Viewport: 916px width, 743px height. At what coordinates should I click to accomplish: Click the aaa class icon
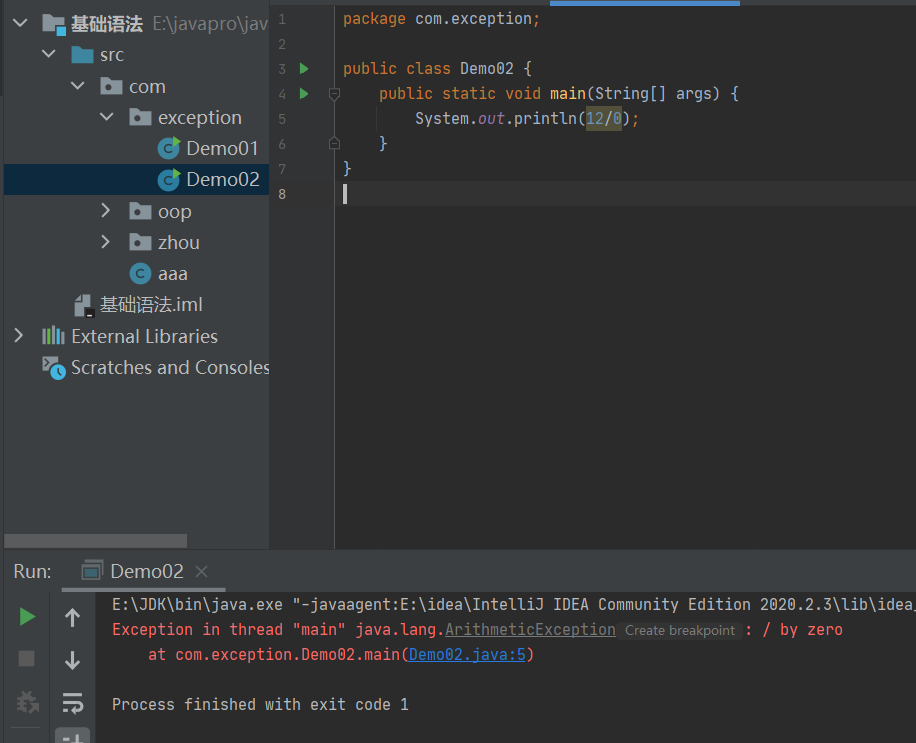[x=140, y=273]
